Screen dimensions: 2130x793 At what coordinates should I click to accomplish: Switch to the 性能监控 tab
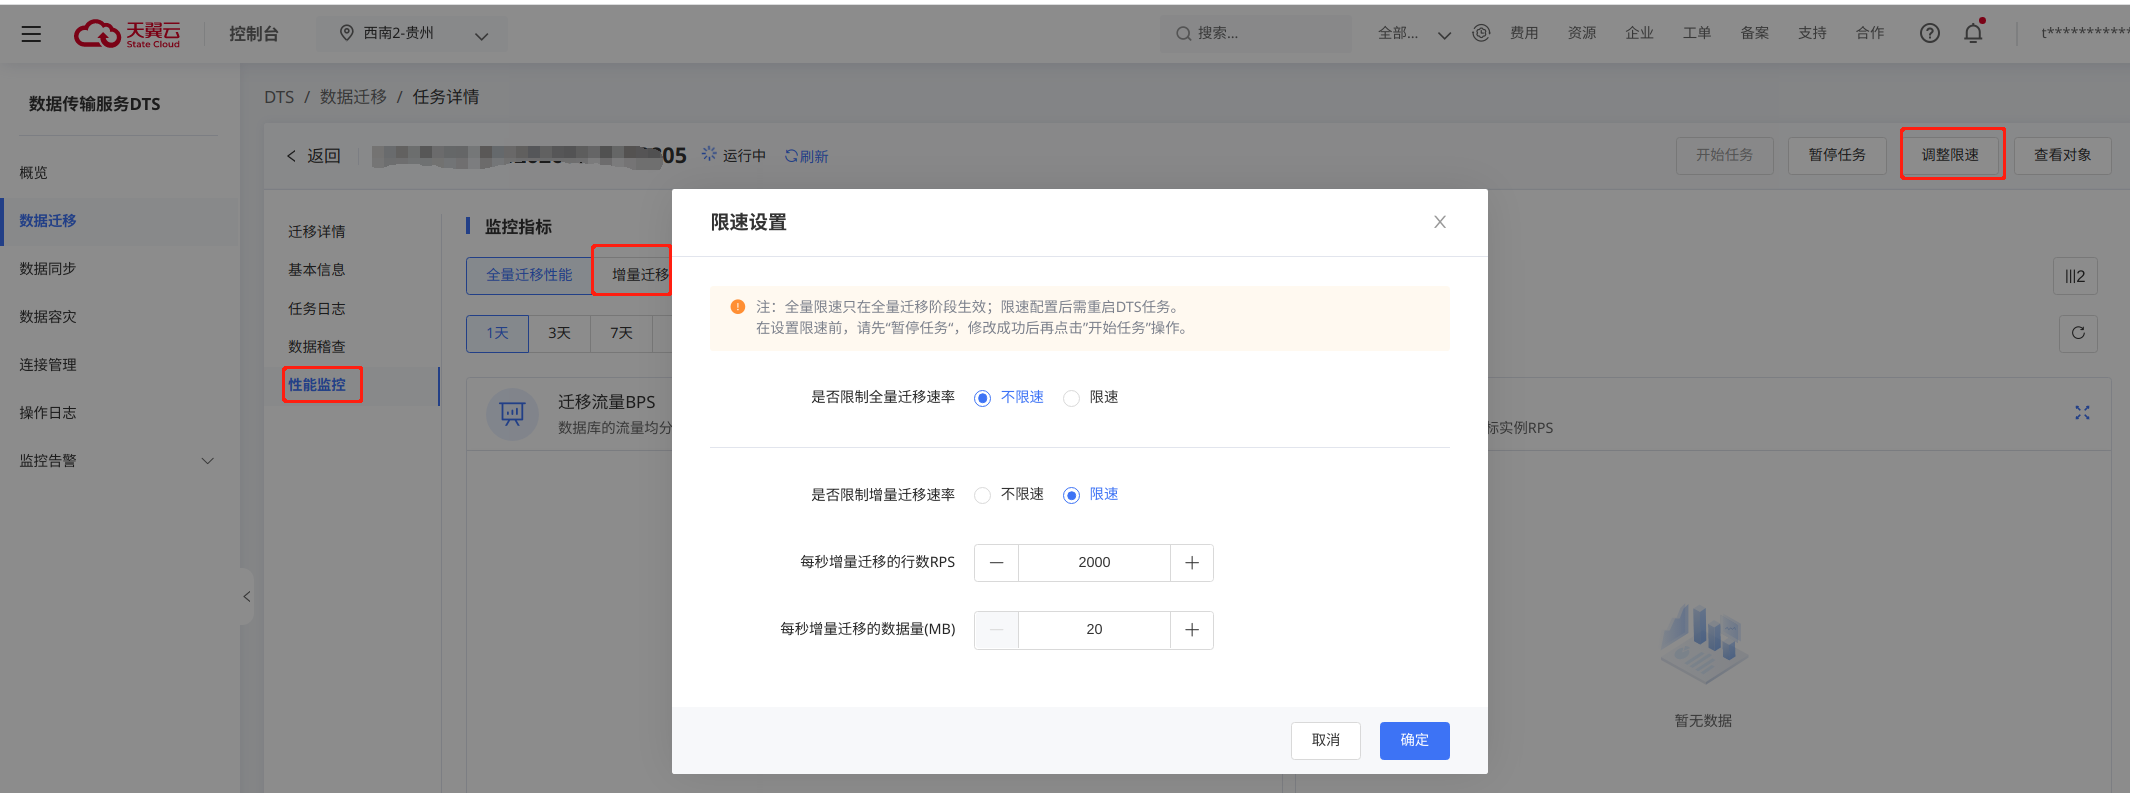click(x=317, y=385)
